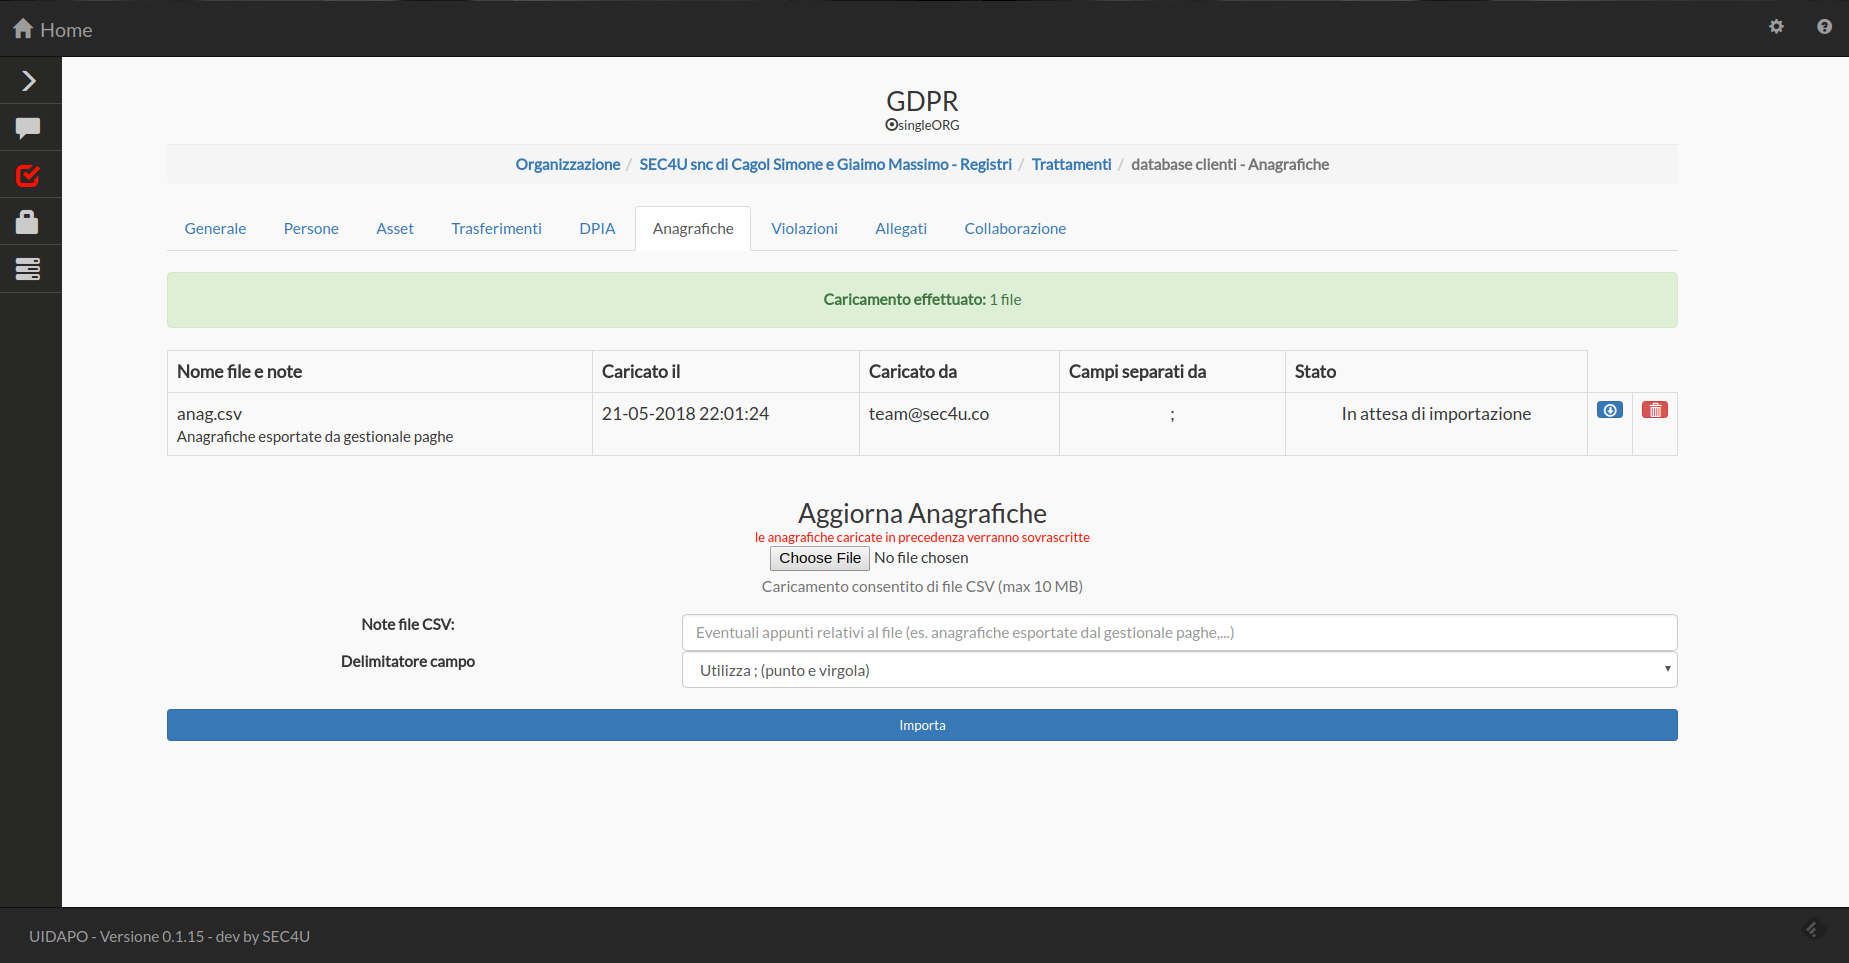Go to Organizzazione breadcrumb link

[568, 164]
